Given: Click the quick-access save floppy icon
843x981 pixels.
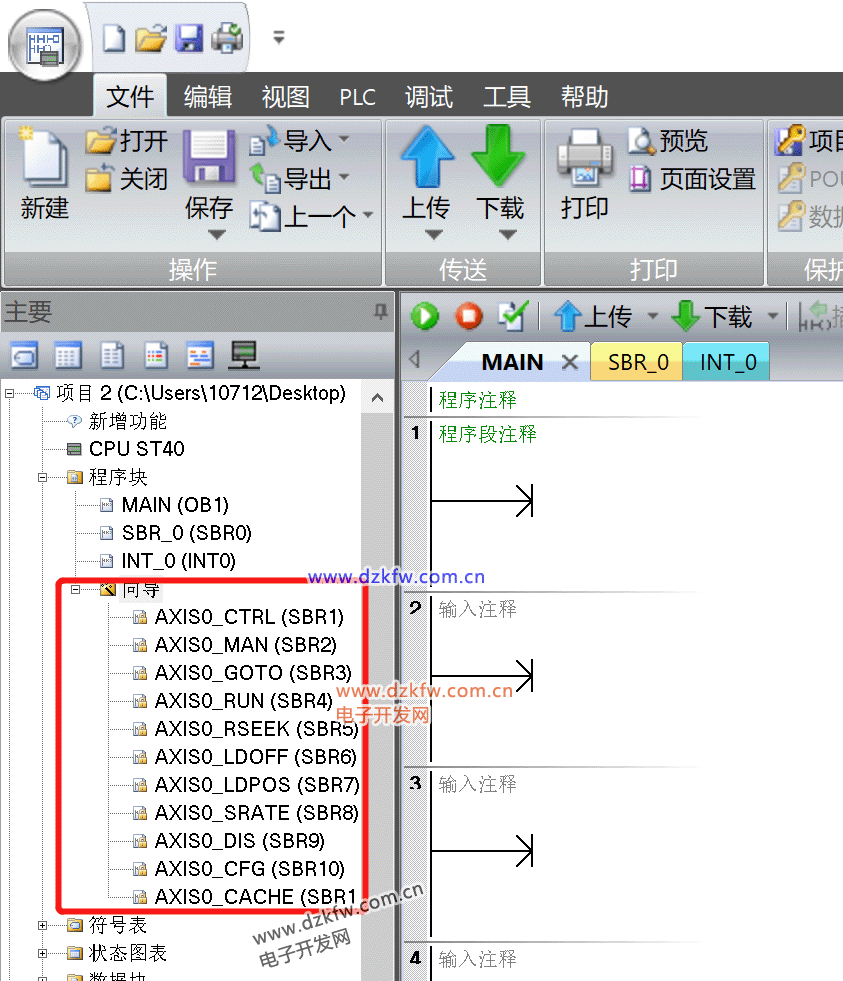Looking at the screenshot, I should [188, 39].
